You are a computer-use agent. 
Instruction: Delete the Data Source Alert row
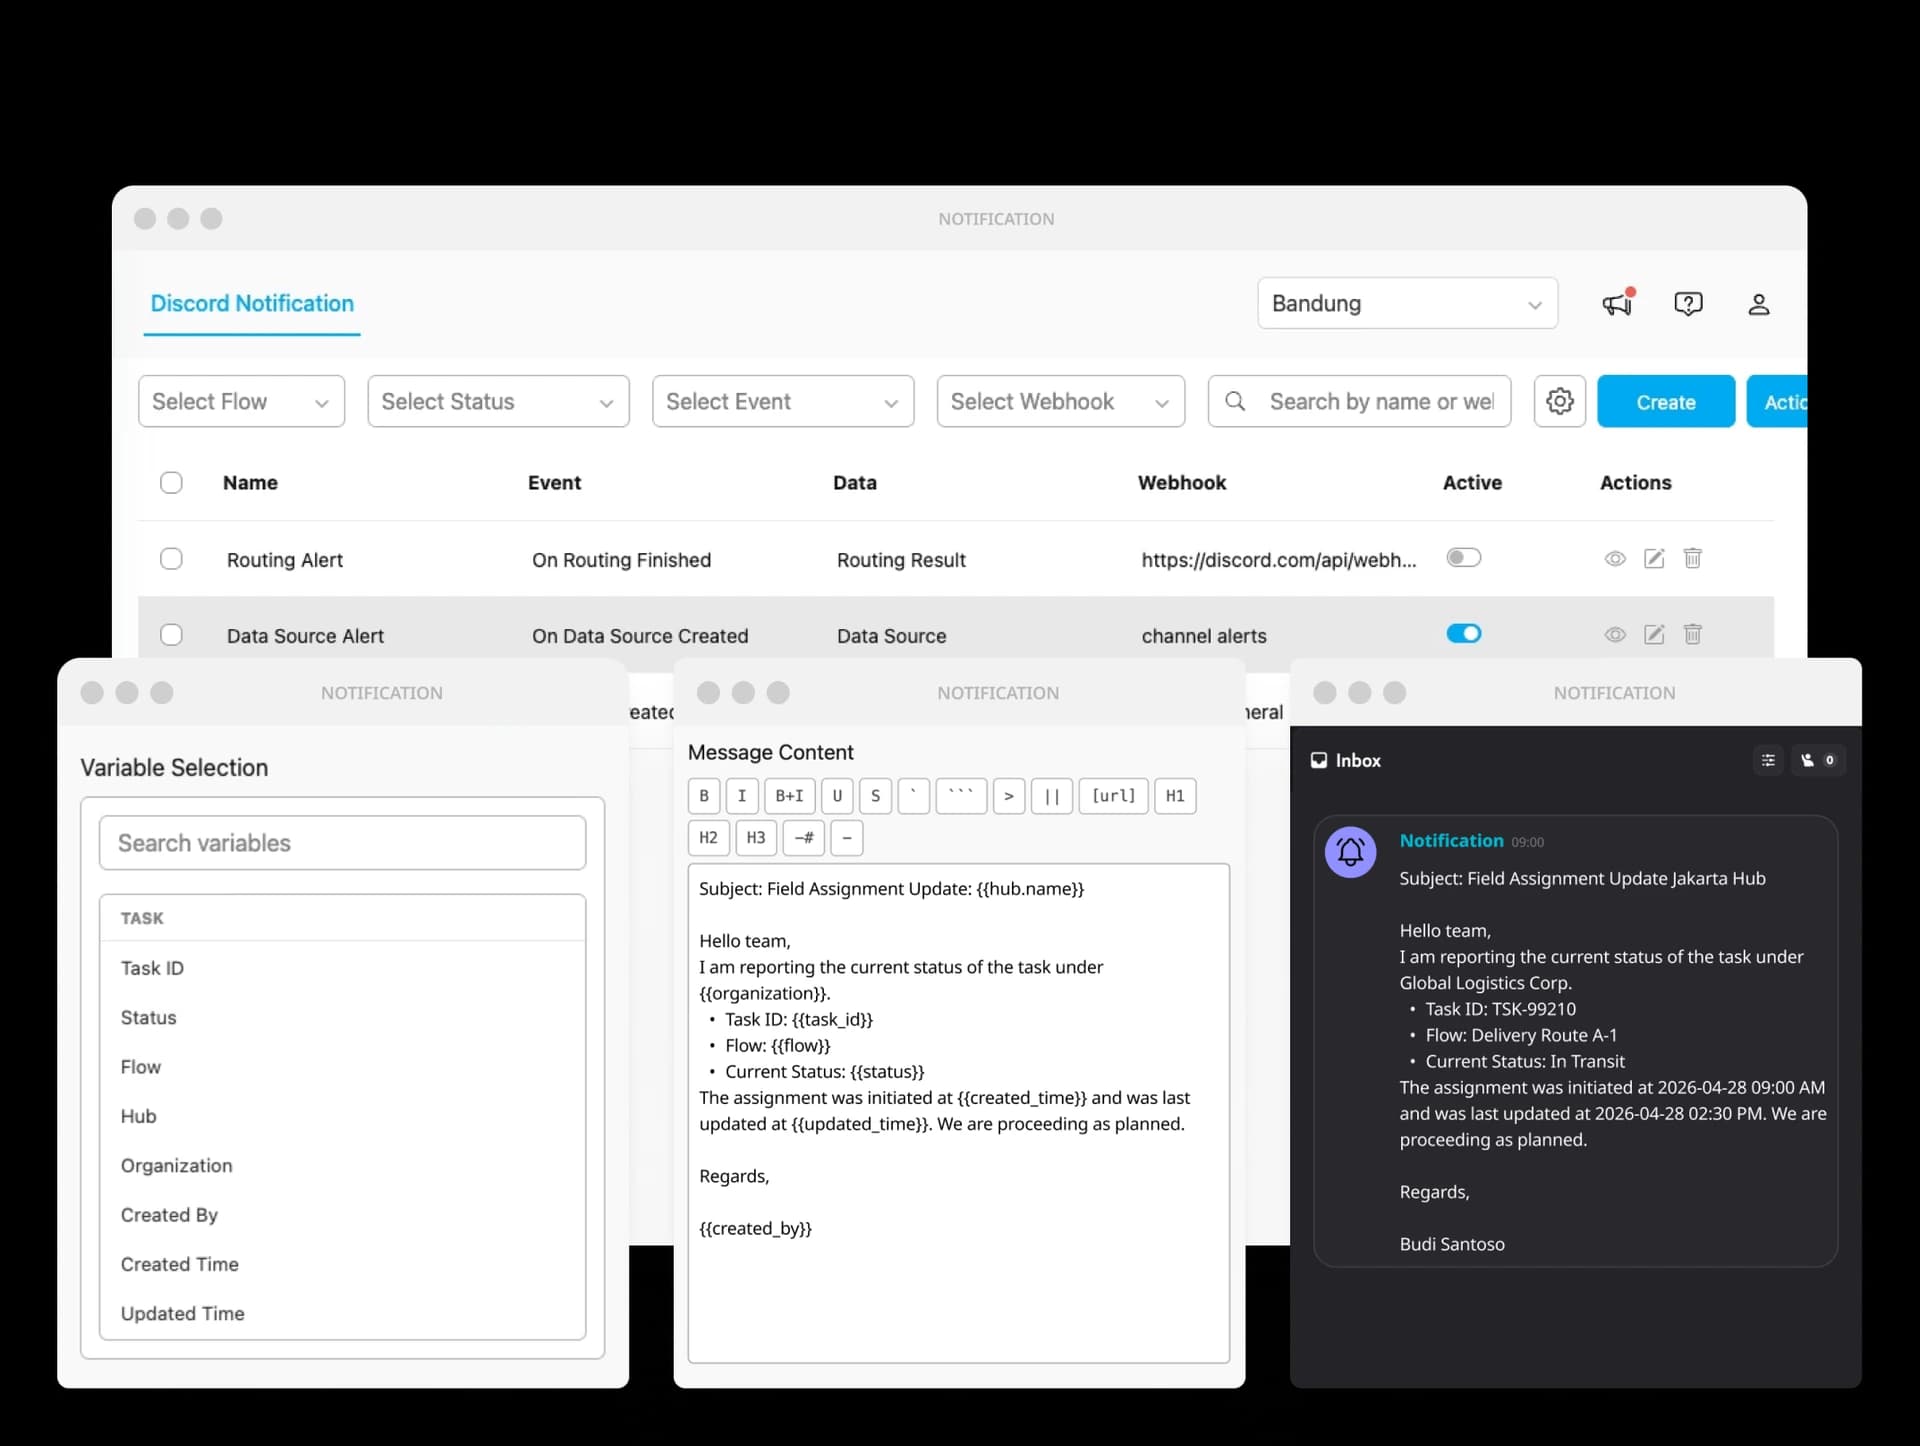coord(1692,634)
